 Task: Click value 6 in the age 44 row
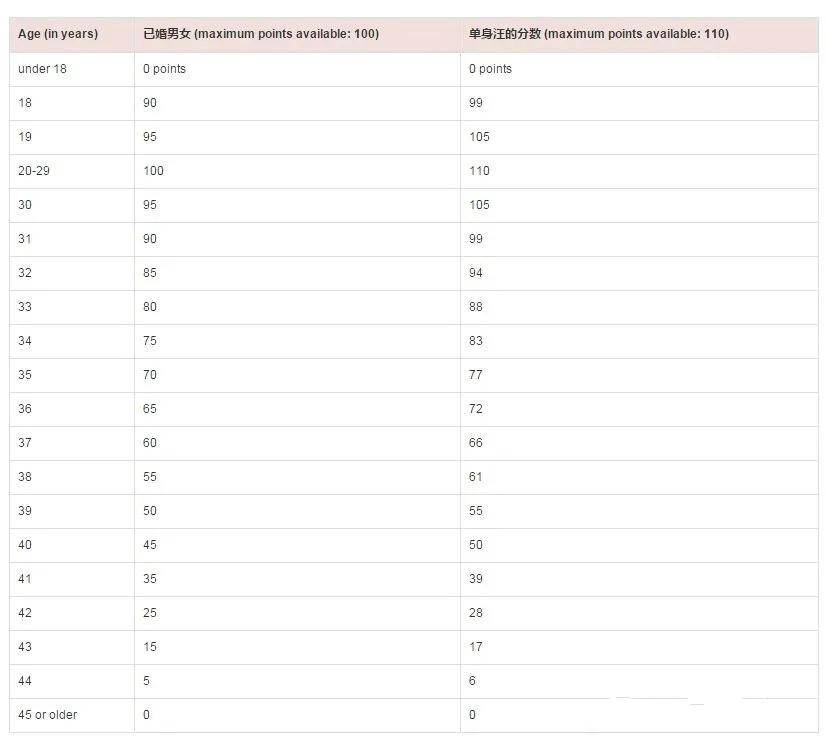coord(472,681)
